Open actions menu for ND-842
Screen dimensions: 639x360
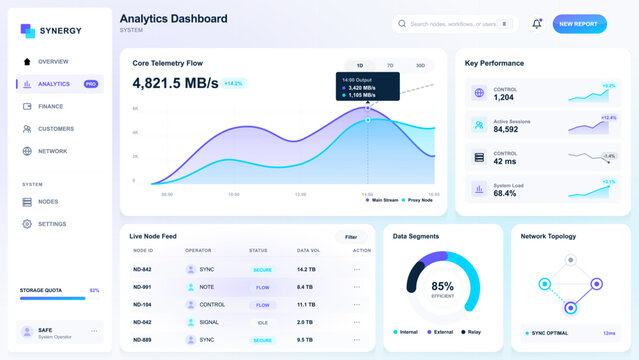click(357, 269)
